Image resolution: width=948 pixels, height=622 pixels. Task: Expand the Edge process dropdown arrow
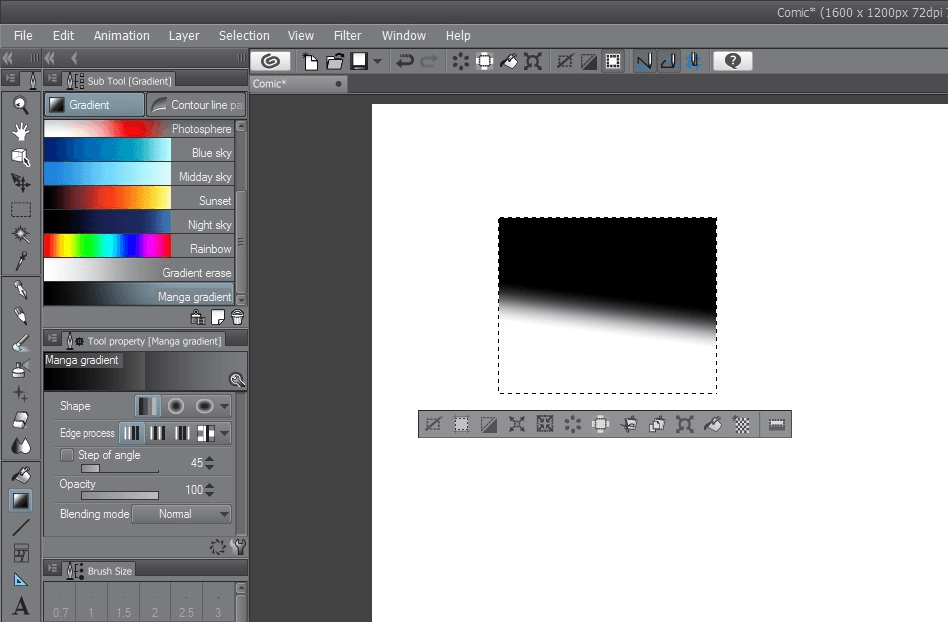pyautogui.click(x=224, y=433)
